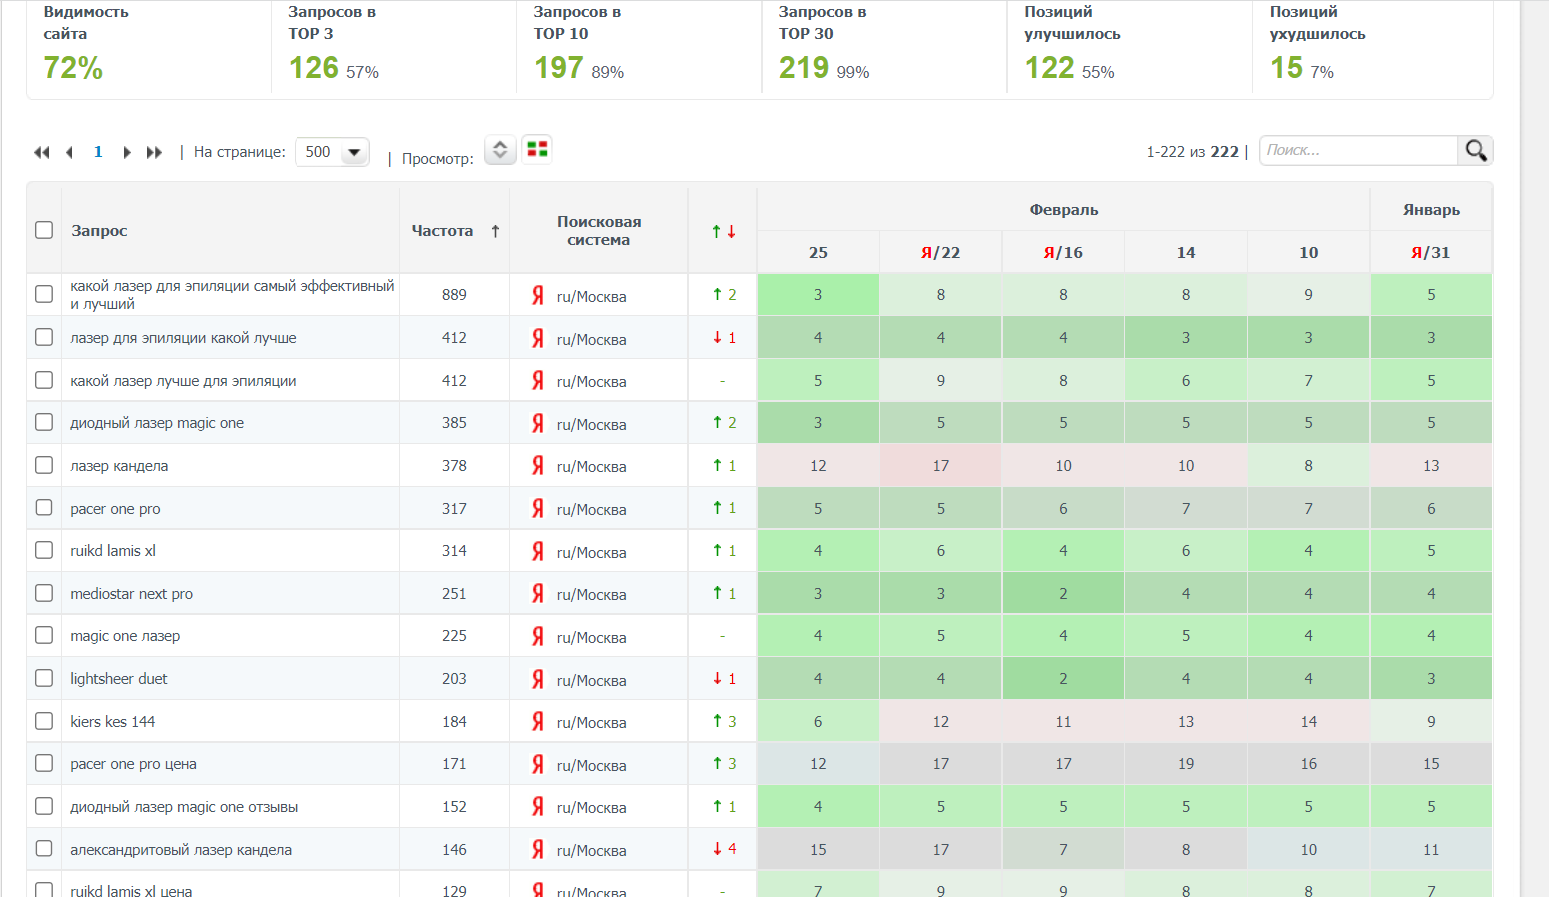Click the Yandex icon in the 'pacer one pro' row
1549x897 pixels.
tap(538, 509)
